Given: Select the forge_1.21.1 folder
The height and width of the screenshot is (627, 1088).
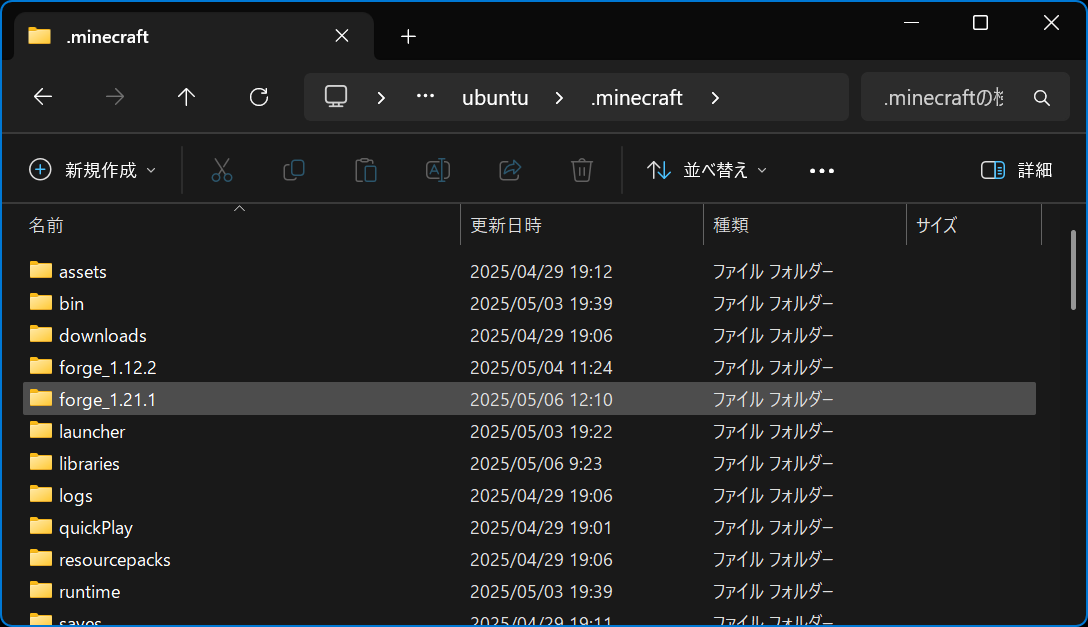Looking at the screenshot, I should [529, 399].
